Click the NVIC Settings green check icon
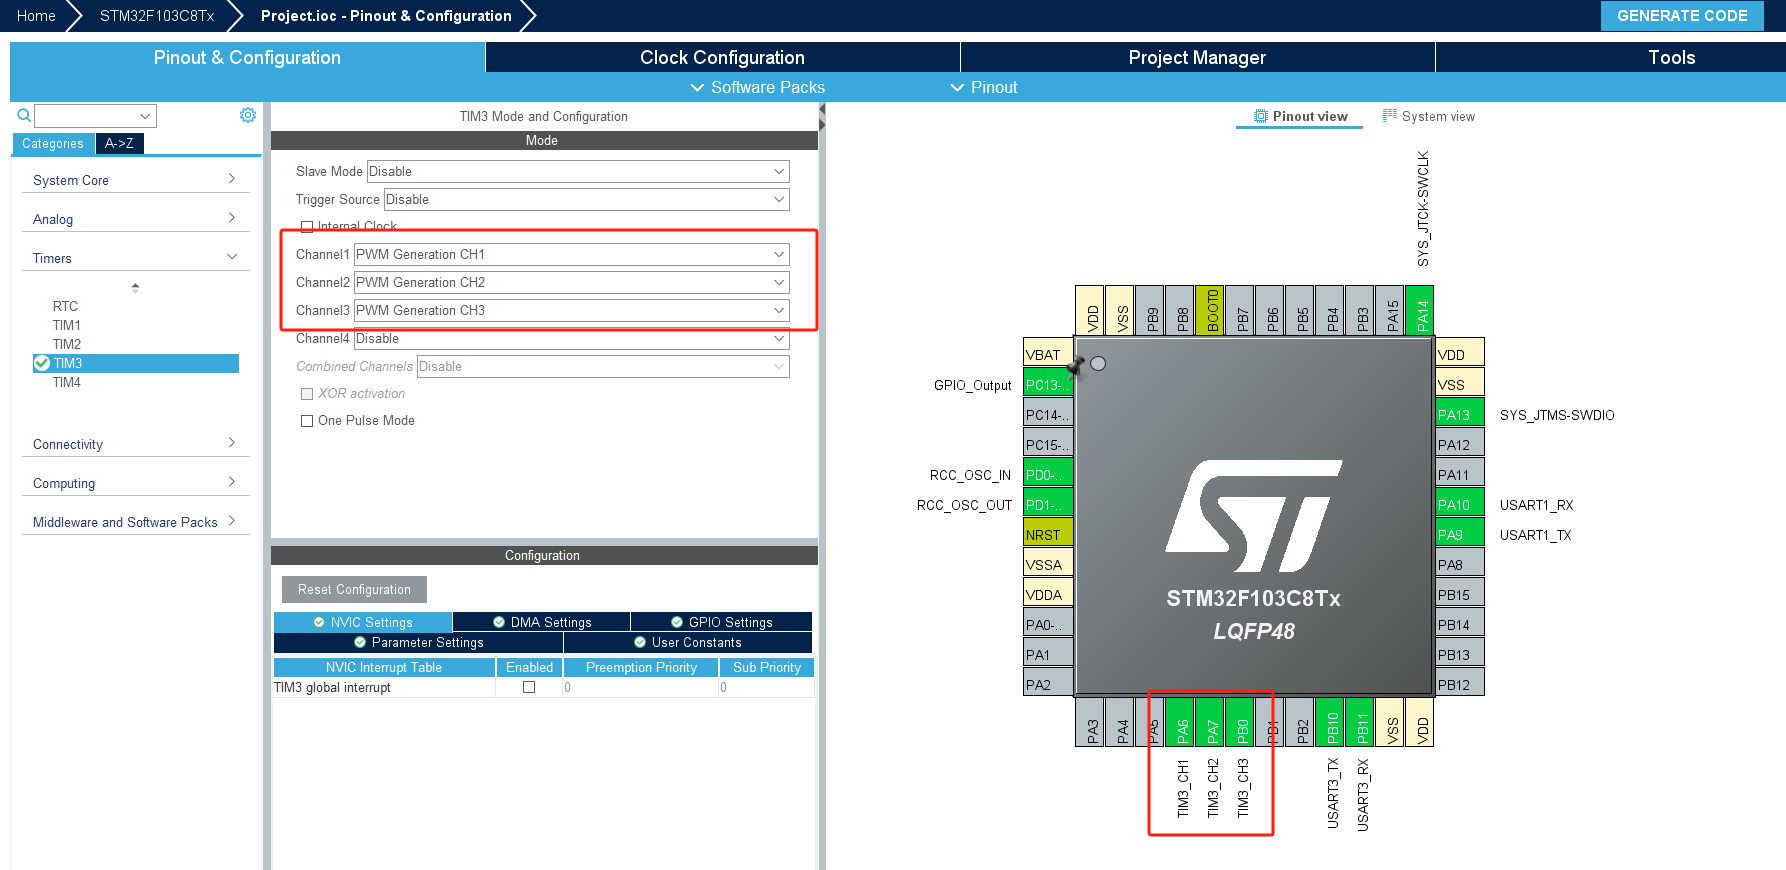 click(x=319, y=622)
